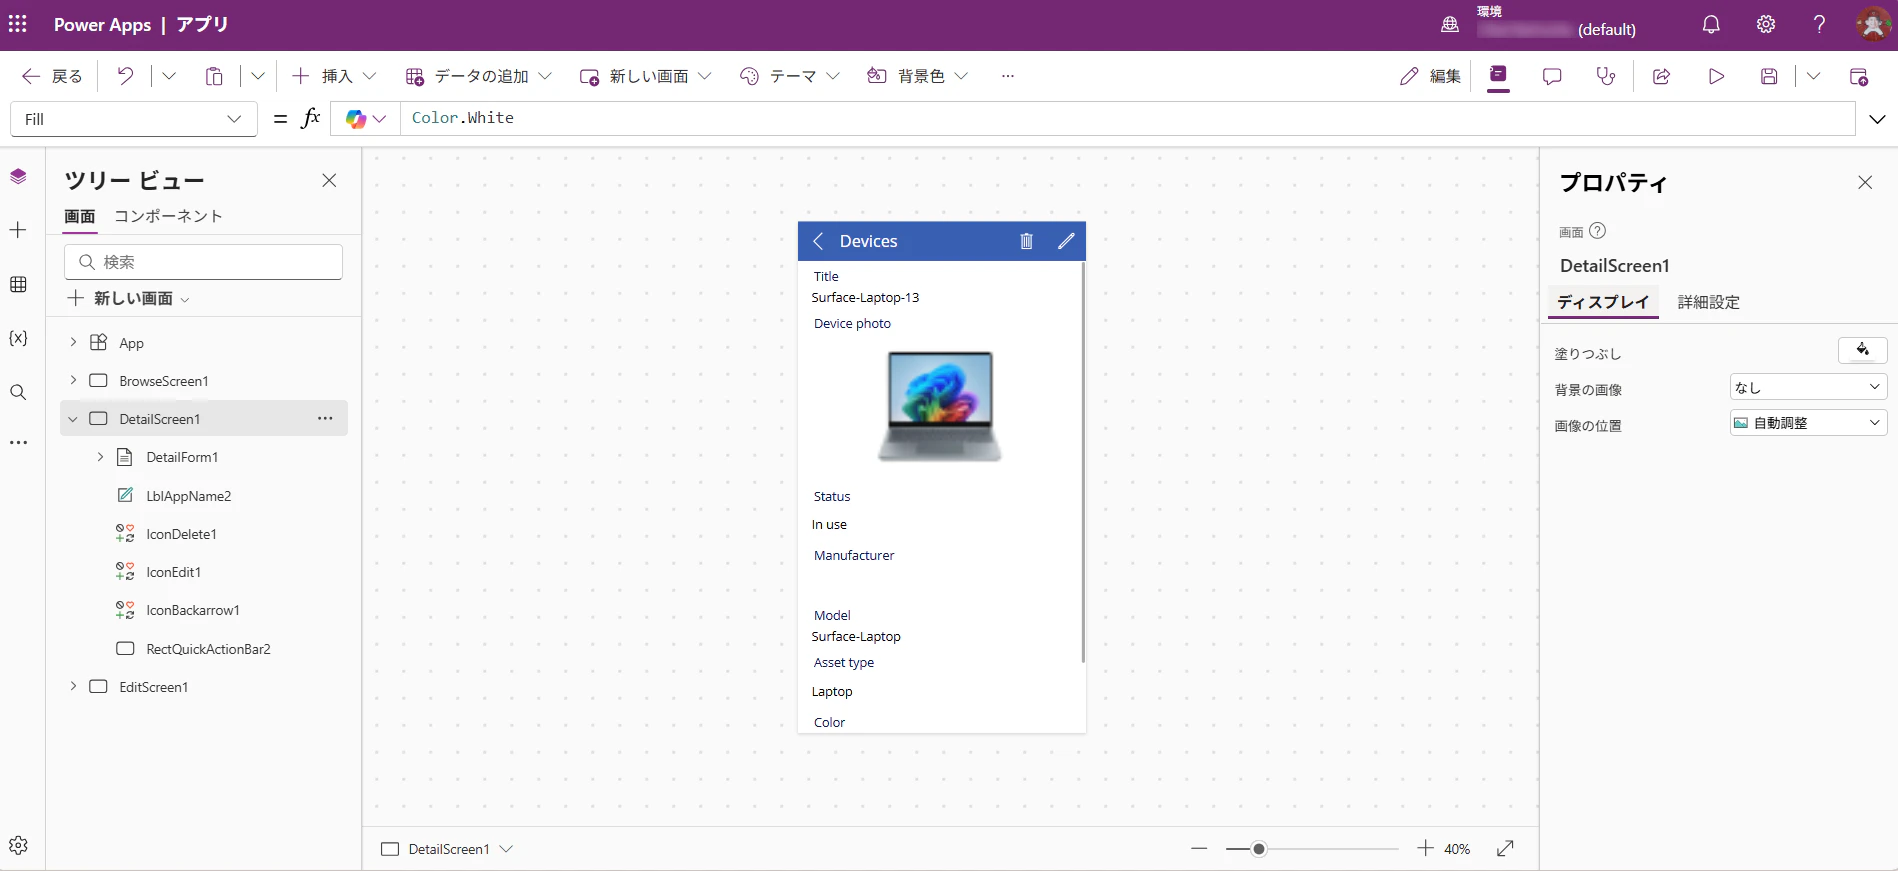Toggle the properties pane icon
The image size is (1898, 871).
[1498, 76]
